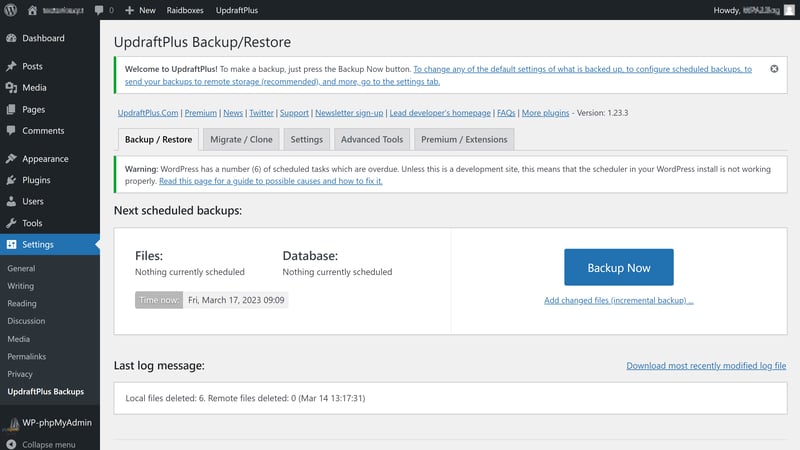
Task: Open Posts via its pushpin icon
Action: pos(11,66)
